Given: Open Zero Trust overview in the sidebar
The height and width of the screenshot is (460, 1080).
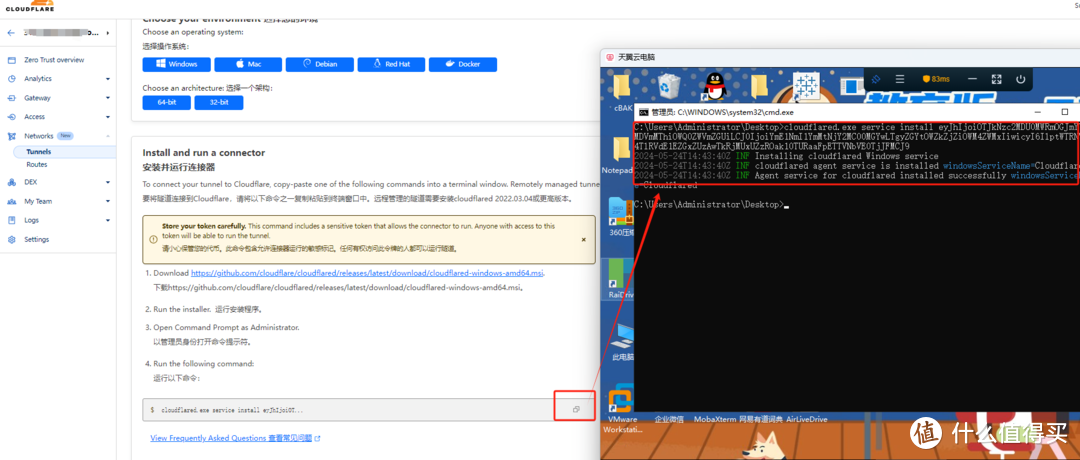Looking at the screenshot, I should (x=54, y=60).
